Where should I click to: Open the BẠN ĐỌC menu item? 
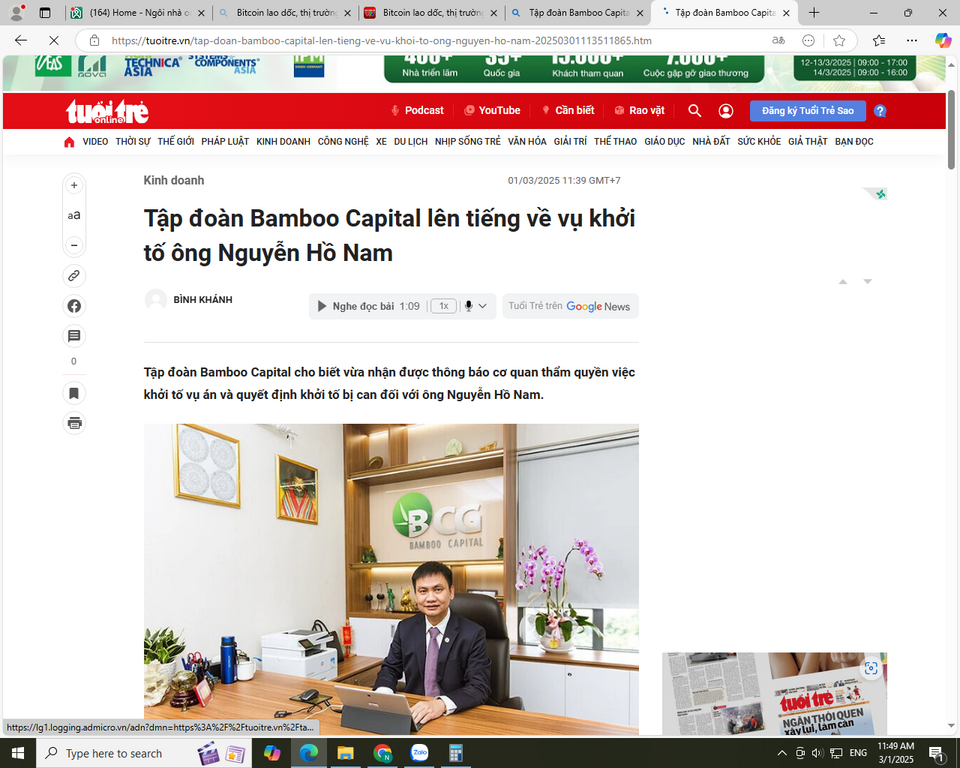[854, 142]
